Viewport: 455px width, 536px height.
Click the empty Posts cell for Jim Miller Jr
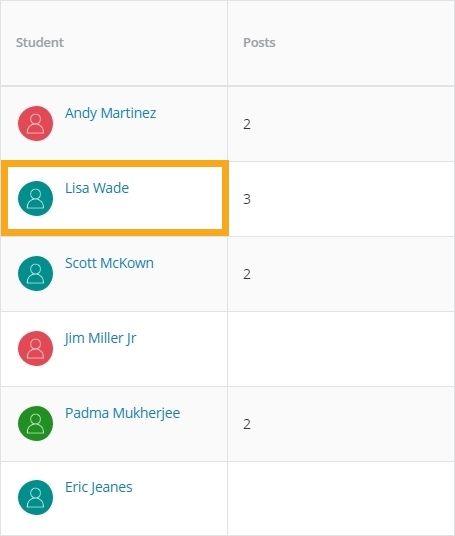pyautogui.click(x=341, y=349)
